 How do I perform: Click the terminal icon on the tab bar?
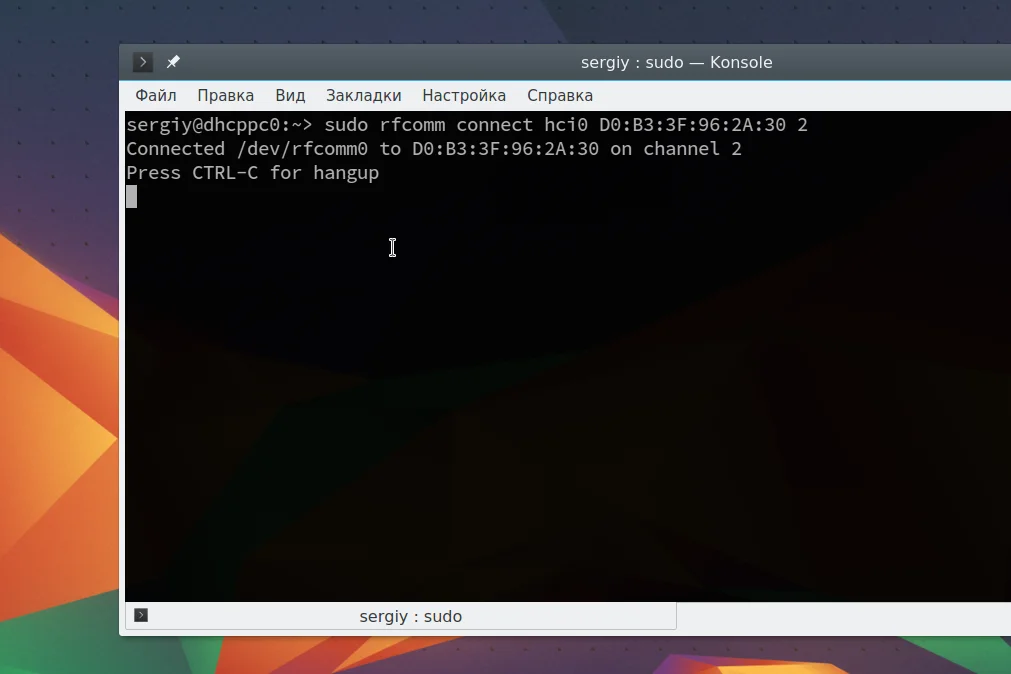pyautogui.click(x=141, y=615)
